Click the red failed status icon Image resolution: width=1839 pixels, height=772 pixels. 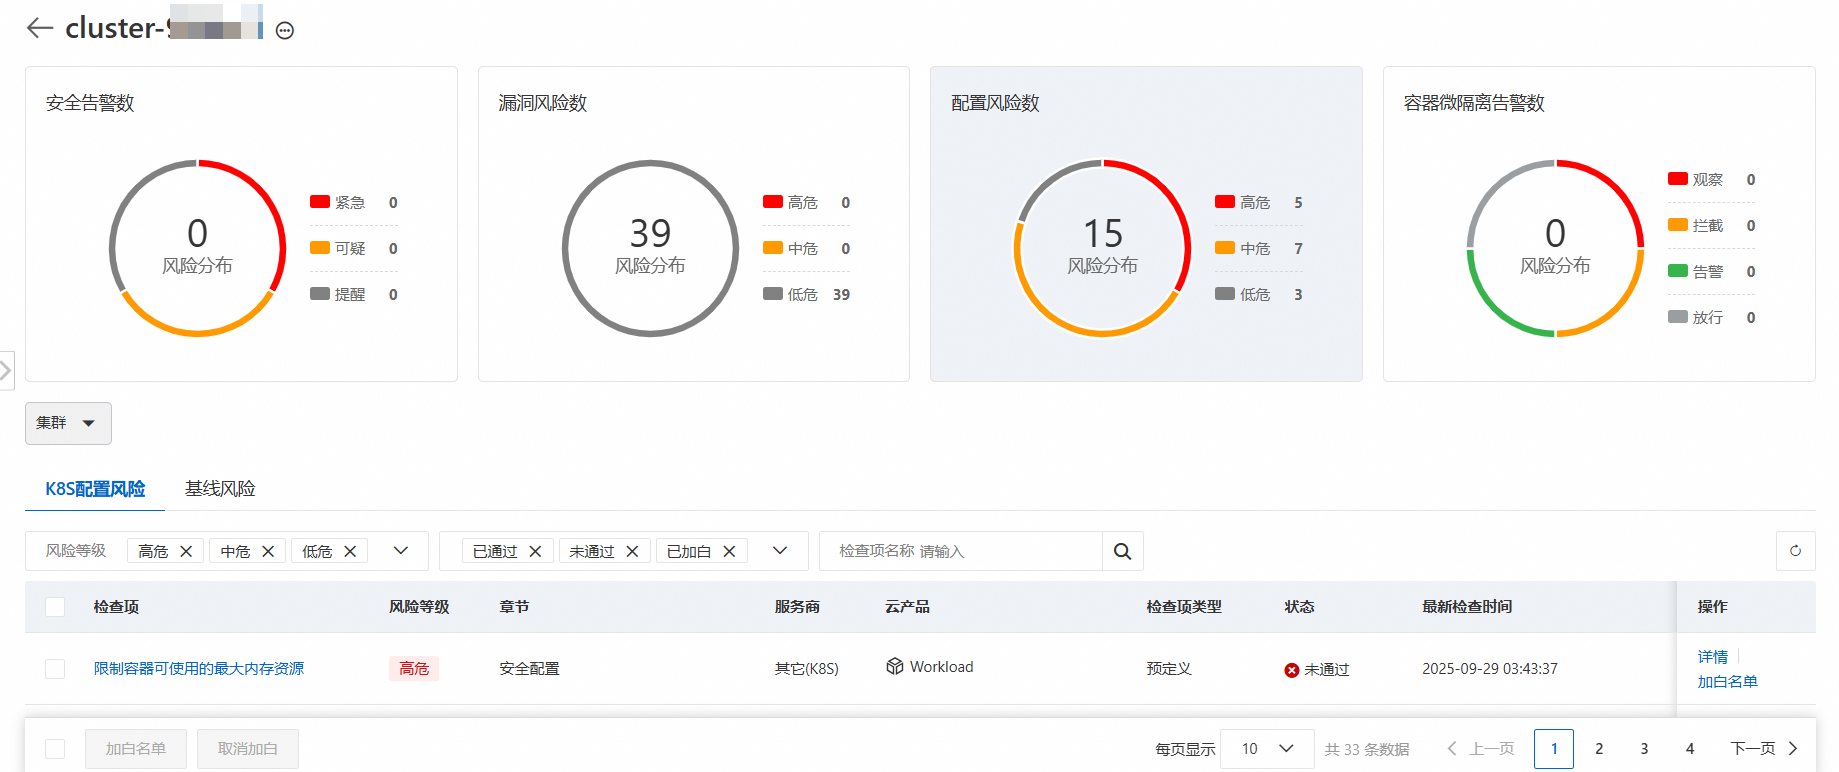1292,670
